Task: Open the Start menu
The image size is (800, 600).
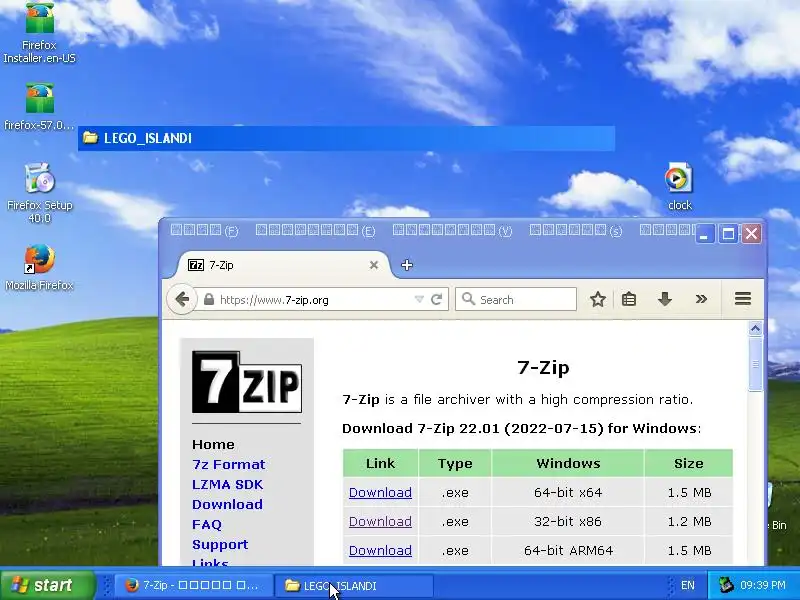Action: pos(48,585)
